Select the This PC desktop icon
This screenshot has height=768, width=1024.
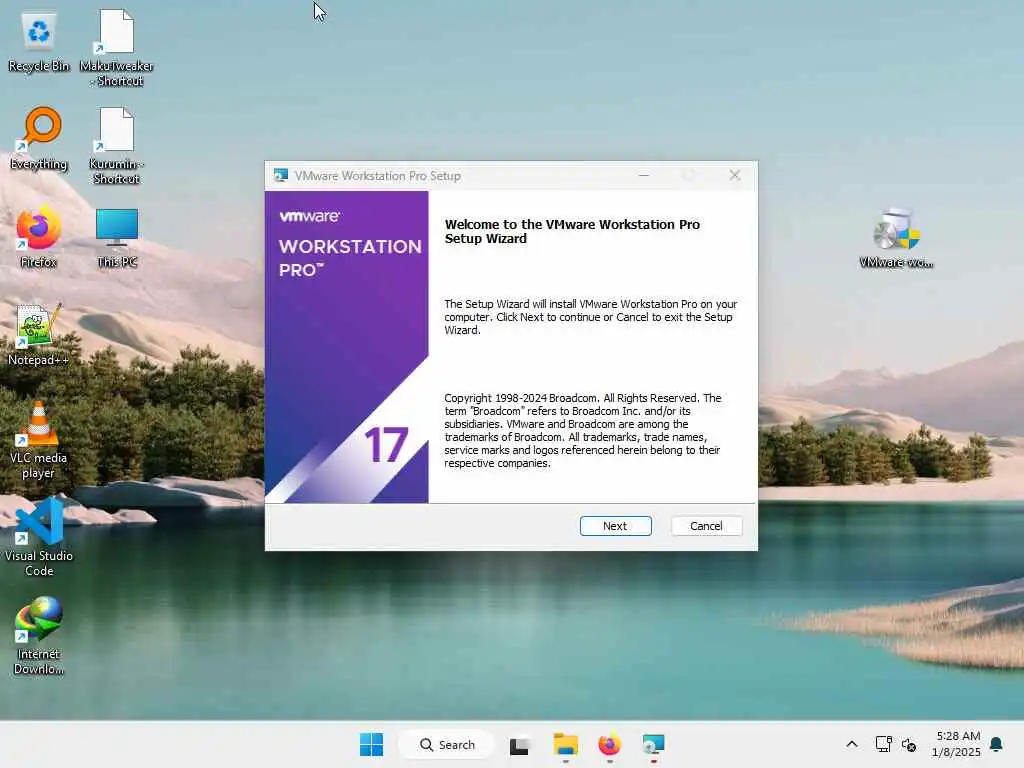click(117, 238)
